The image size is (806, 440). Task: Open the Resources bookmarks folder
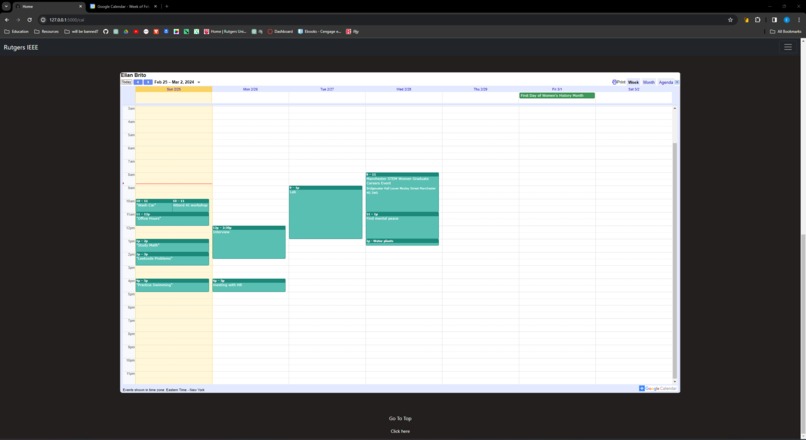click(46, 31)
